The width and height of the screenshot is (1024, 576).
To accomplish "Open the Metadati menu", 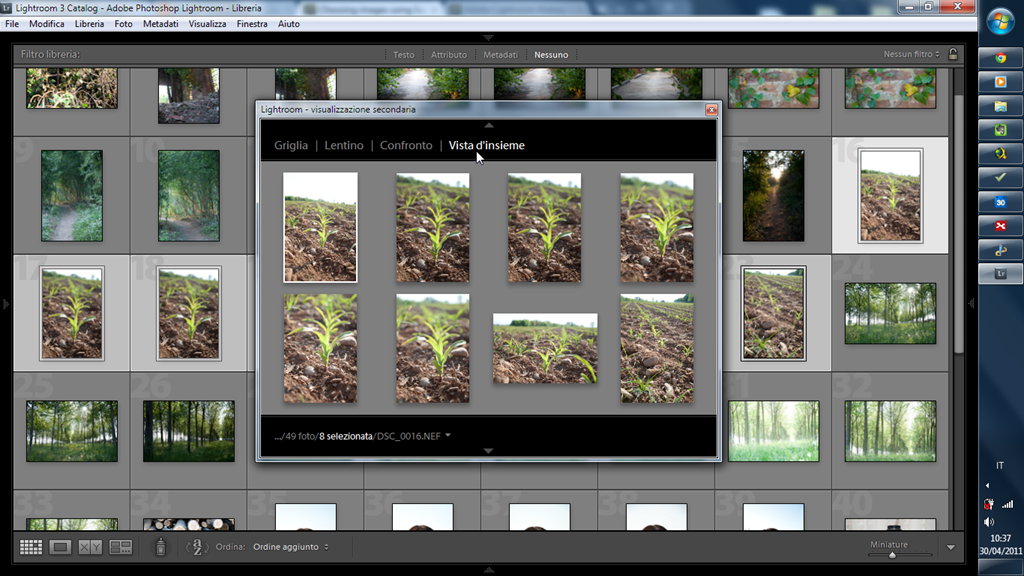I will pos(161,24).
